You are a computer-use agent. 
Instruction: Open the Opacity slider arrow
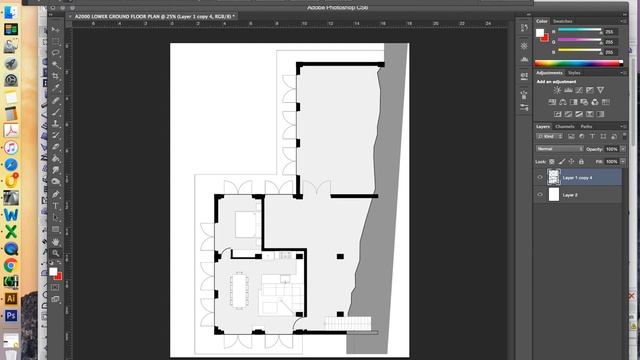click(623, 149)
